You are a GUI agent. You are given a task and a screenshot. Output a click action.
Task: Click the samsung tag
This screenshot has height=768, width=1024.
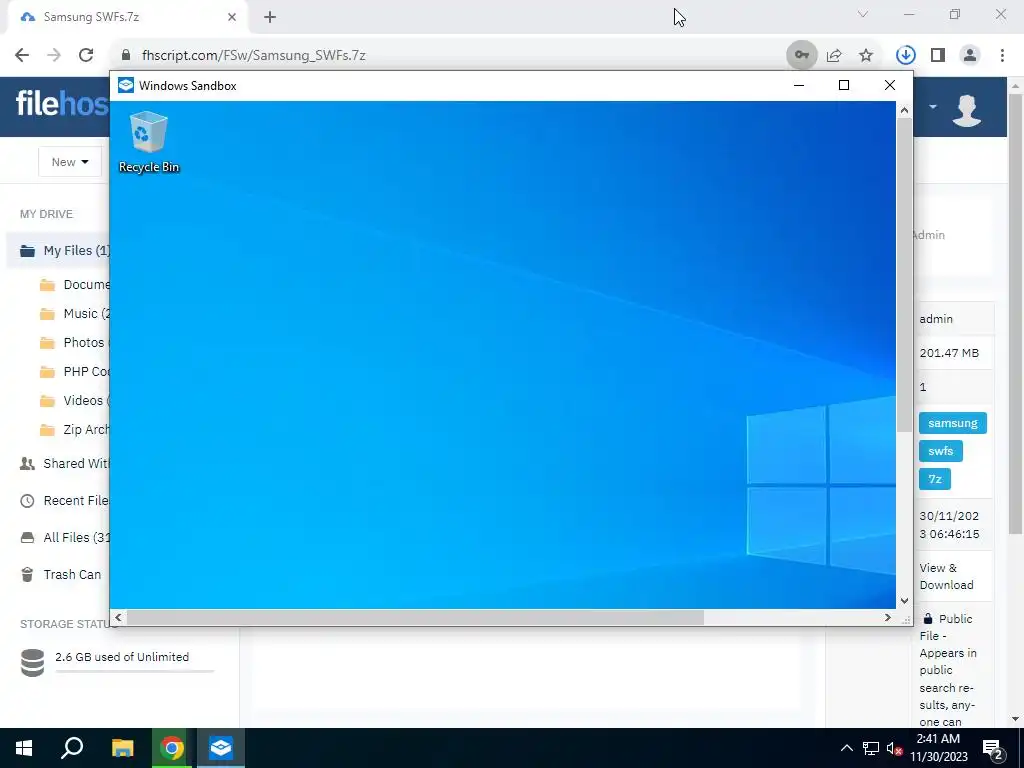coord(953,423)
